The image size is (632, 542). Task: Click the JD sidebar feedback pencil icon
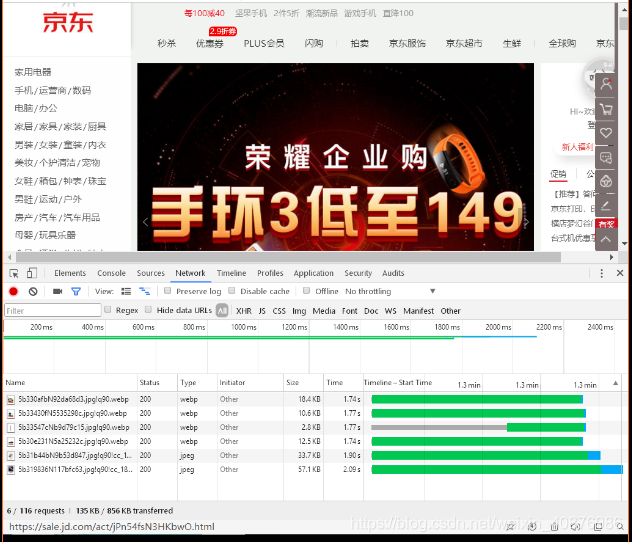(606, 207)
